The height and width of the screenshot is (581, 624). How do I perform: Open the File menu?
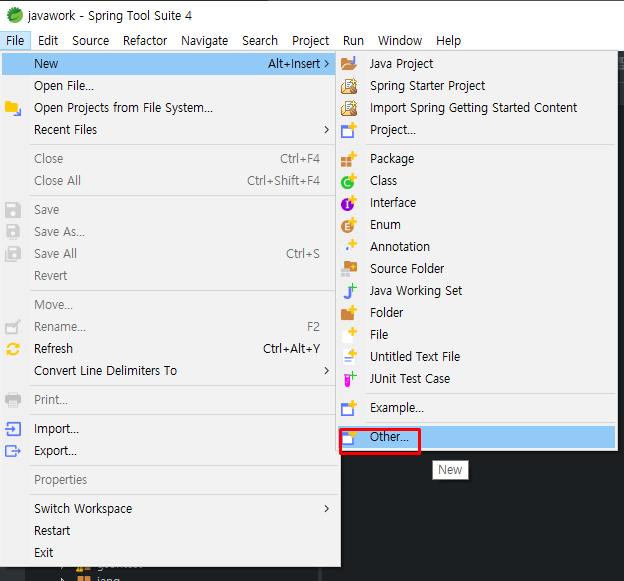point(15,41)
